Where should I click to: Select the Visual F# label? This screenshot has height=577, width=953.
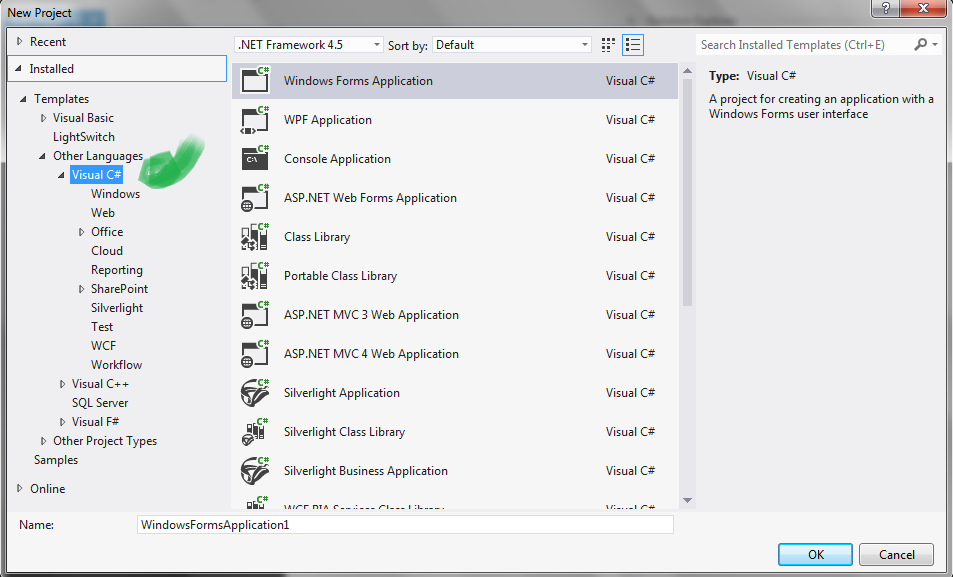95,422
